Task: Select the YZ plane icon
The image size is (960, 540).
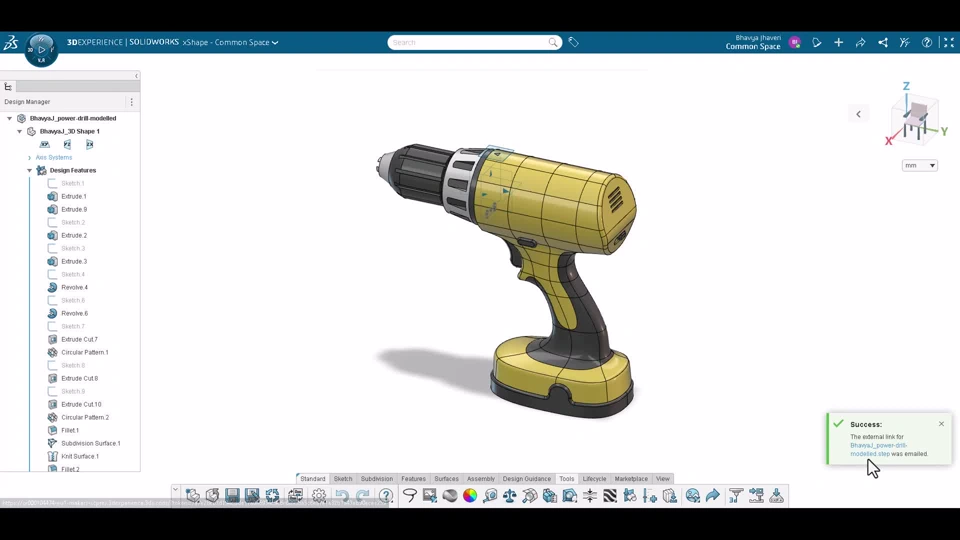Action: (x=67, y=144)
